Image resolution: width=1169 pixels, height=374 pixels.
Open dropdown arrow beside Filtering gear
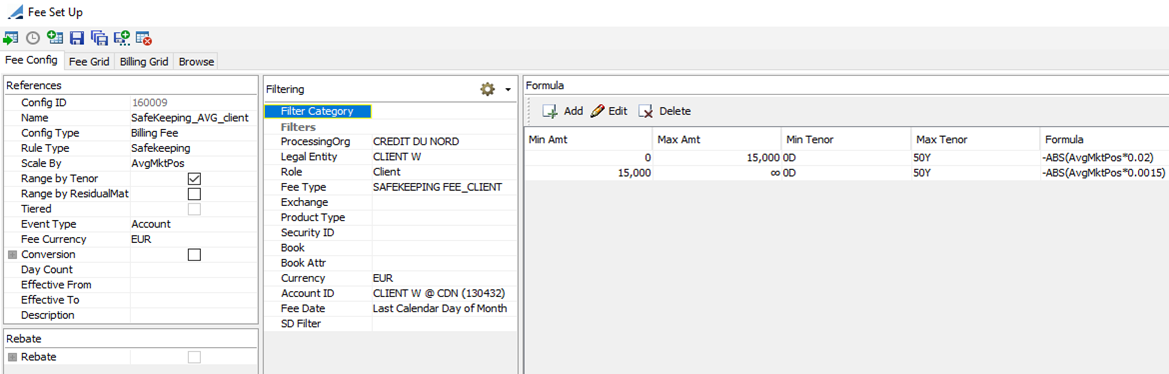[x=508, y=90]
